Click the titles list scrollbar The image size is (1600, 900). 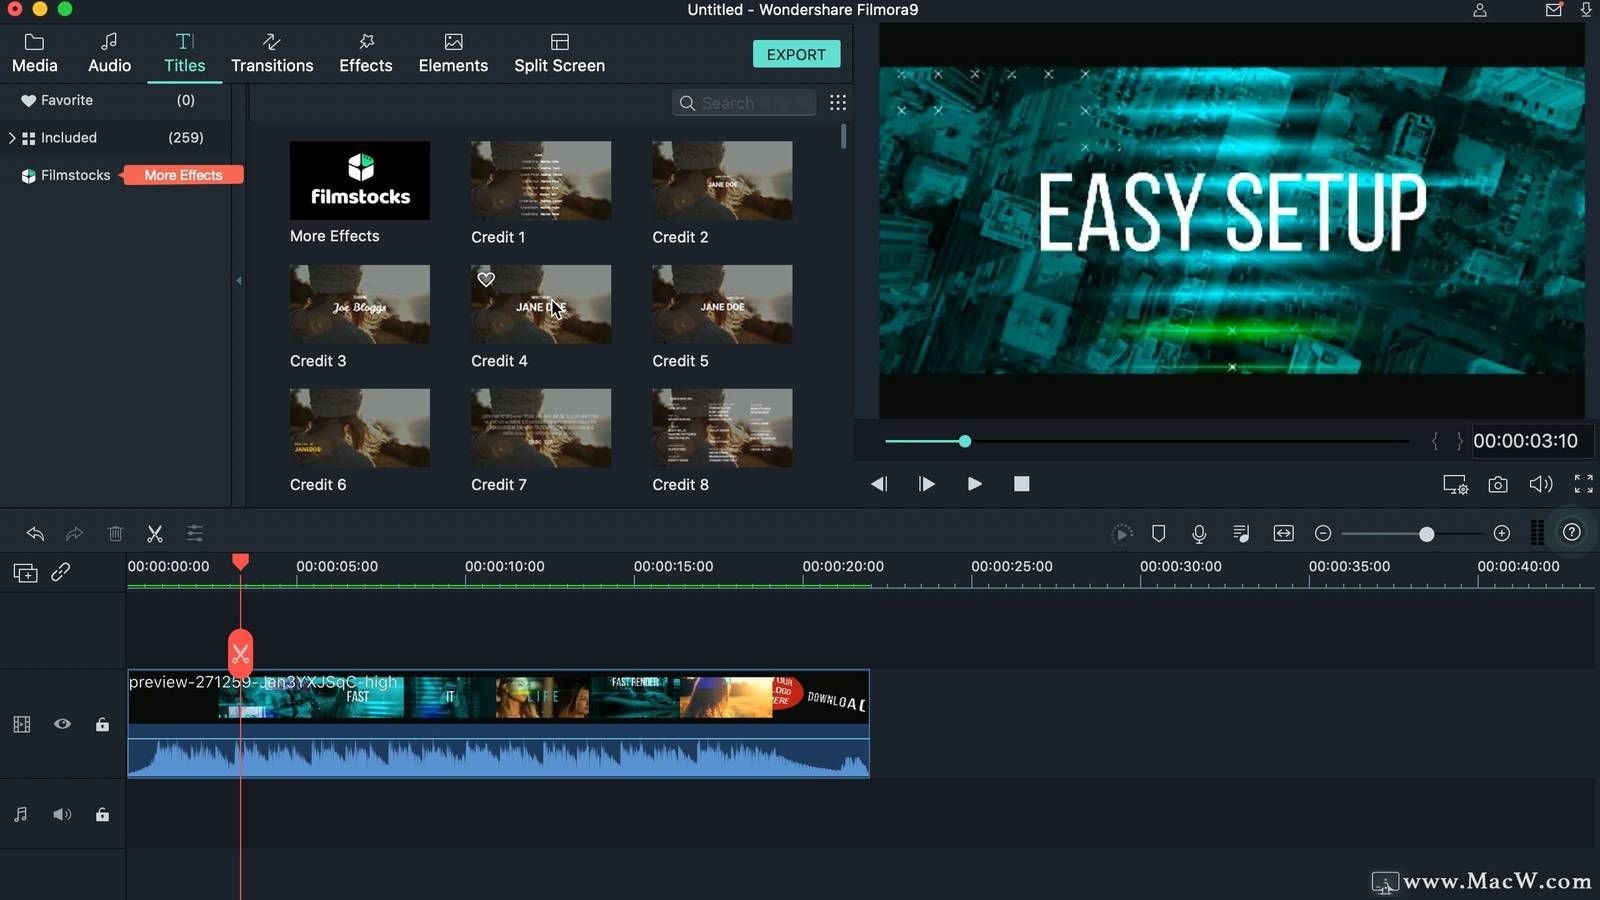pyautogui.click(x=844, y=135)
